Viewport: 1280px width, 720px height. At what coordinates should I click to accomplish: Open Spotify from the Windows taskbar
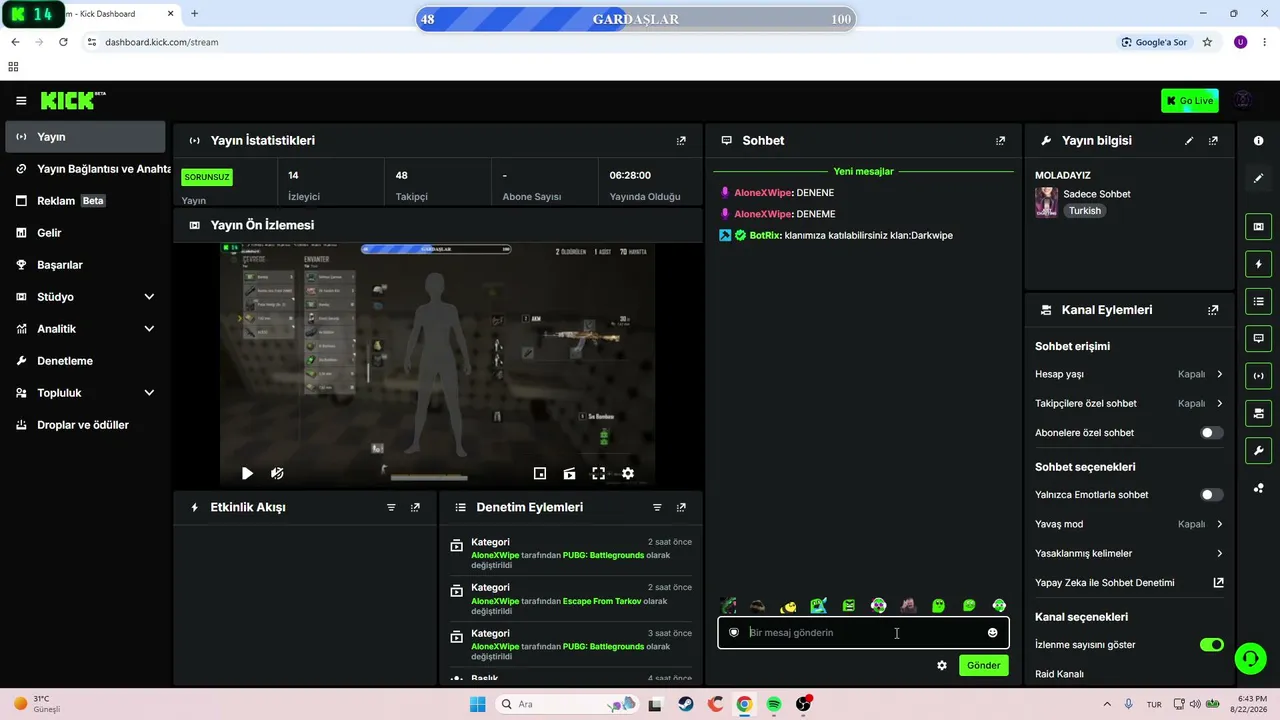point(774,704)
